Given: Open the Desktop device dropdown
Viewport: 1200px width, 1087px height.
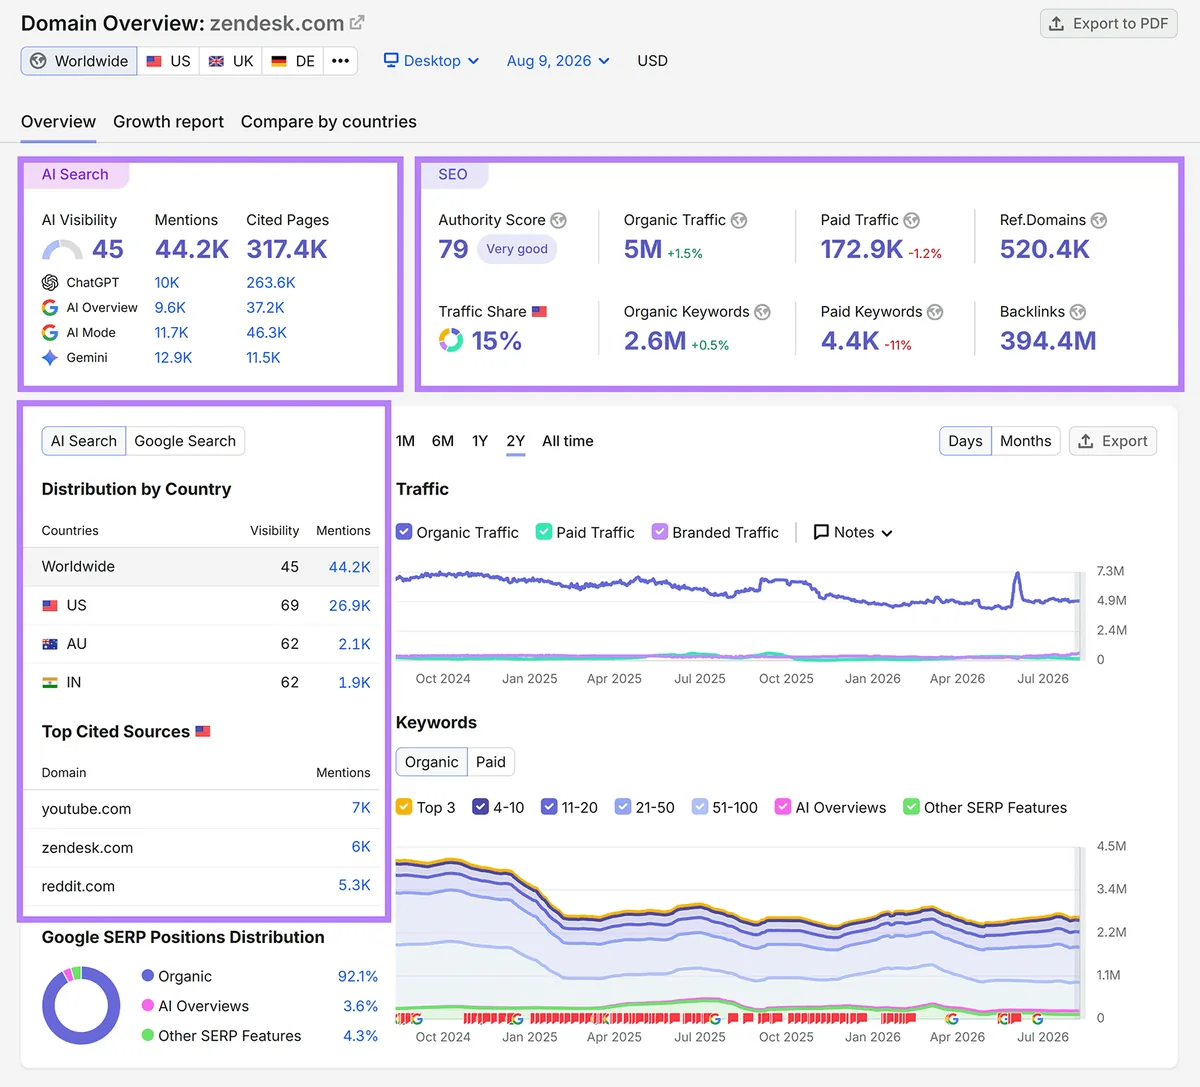Looking at the screenshot, I should point(431,60).
